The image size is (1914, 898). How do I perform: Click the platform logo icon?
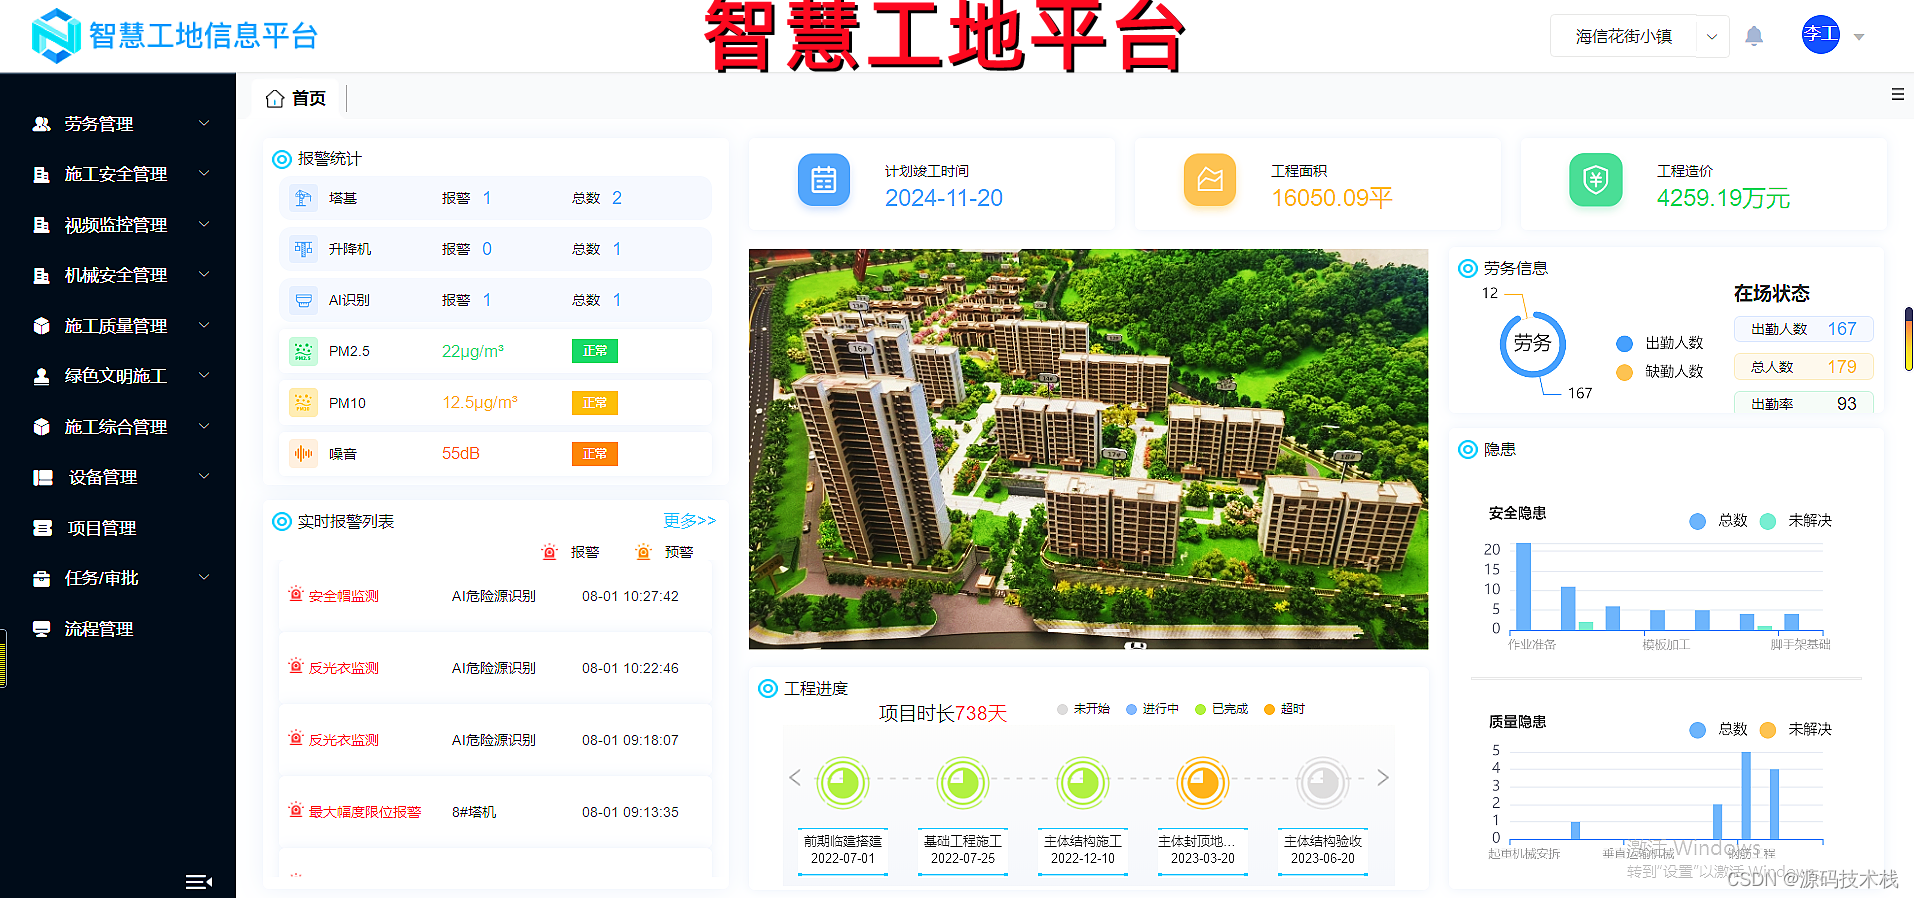[x=55, y=36]
